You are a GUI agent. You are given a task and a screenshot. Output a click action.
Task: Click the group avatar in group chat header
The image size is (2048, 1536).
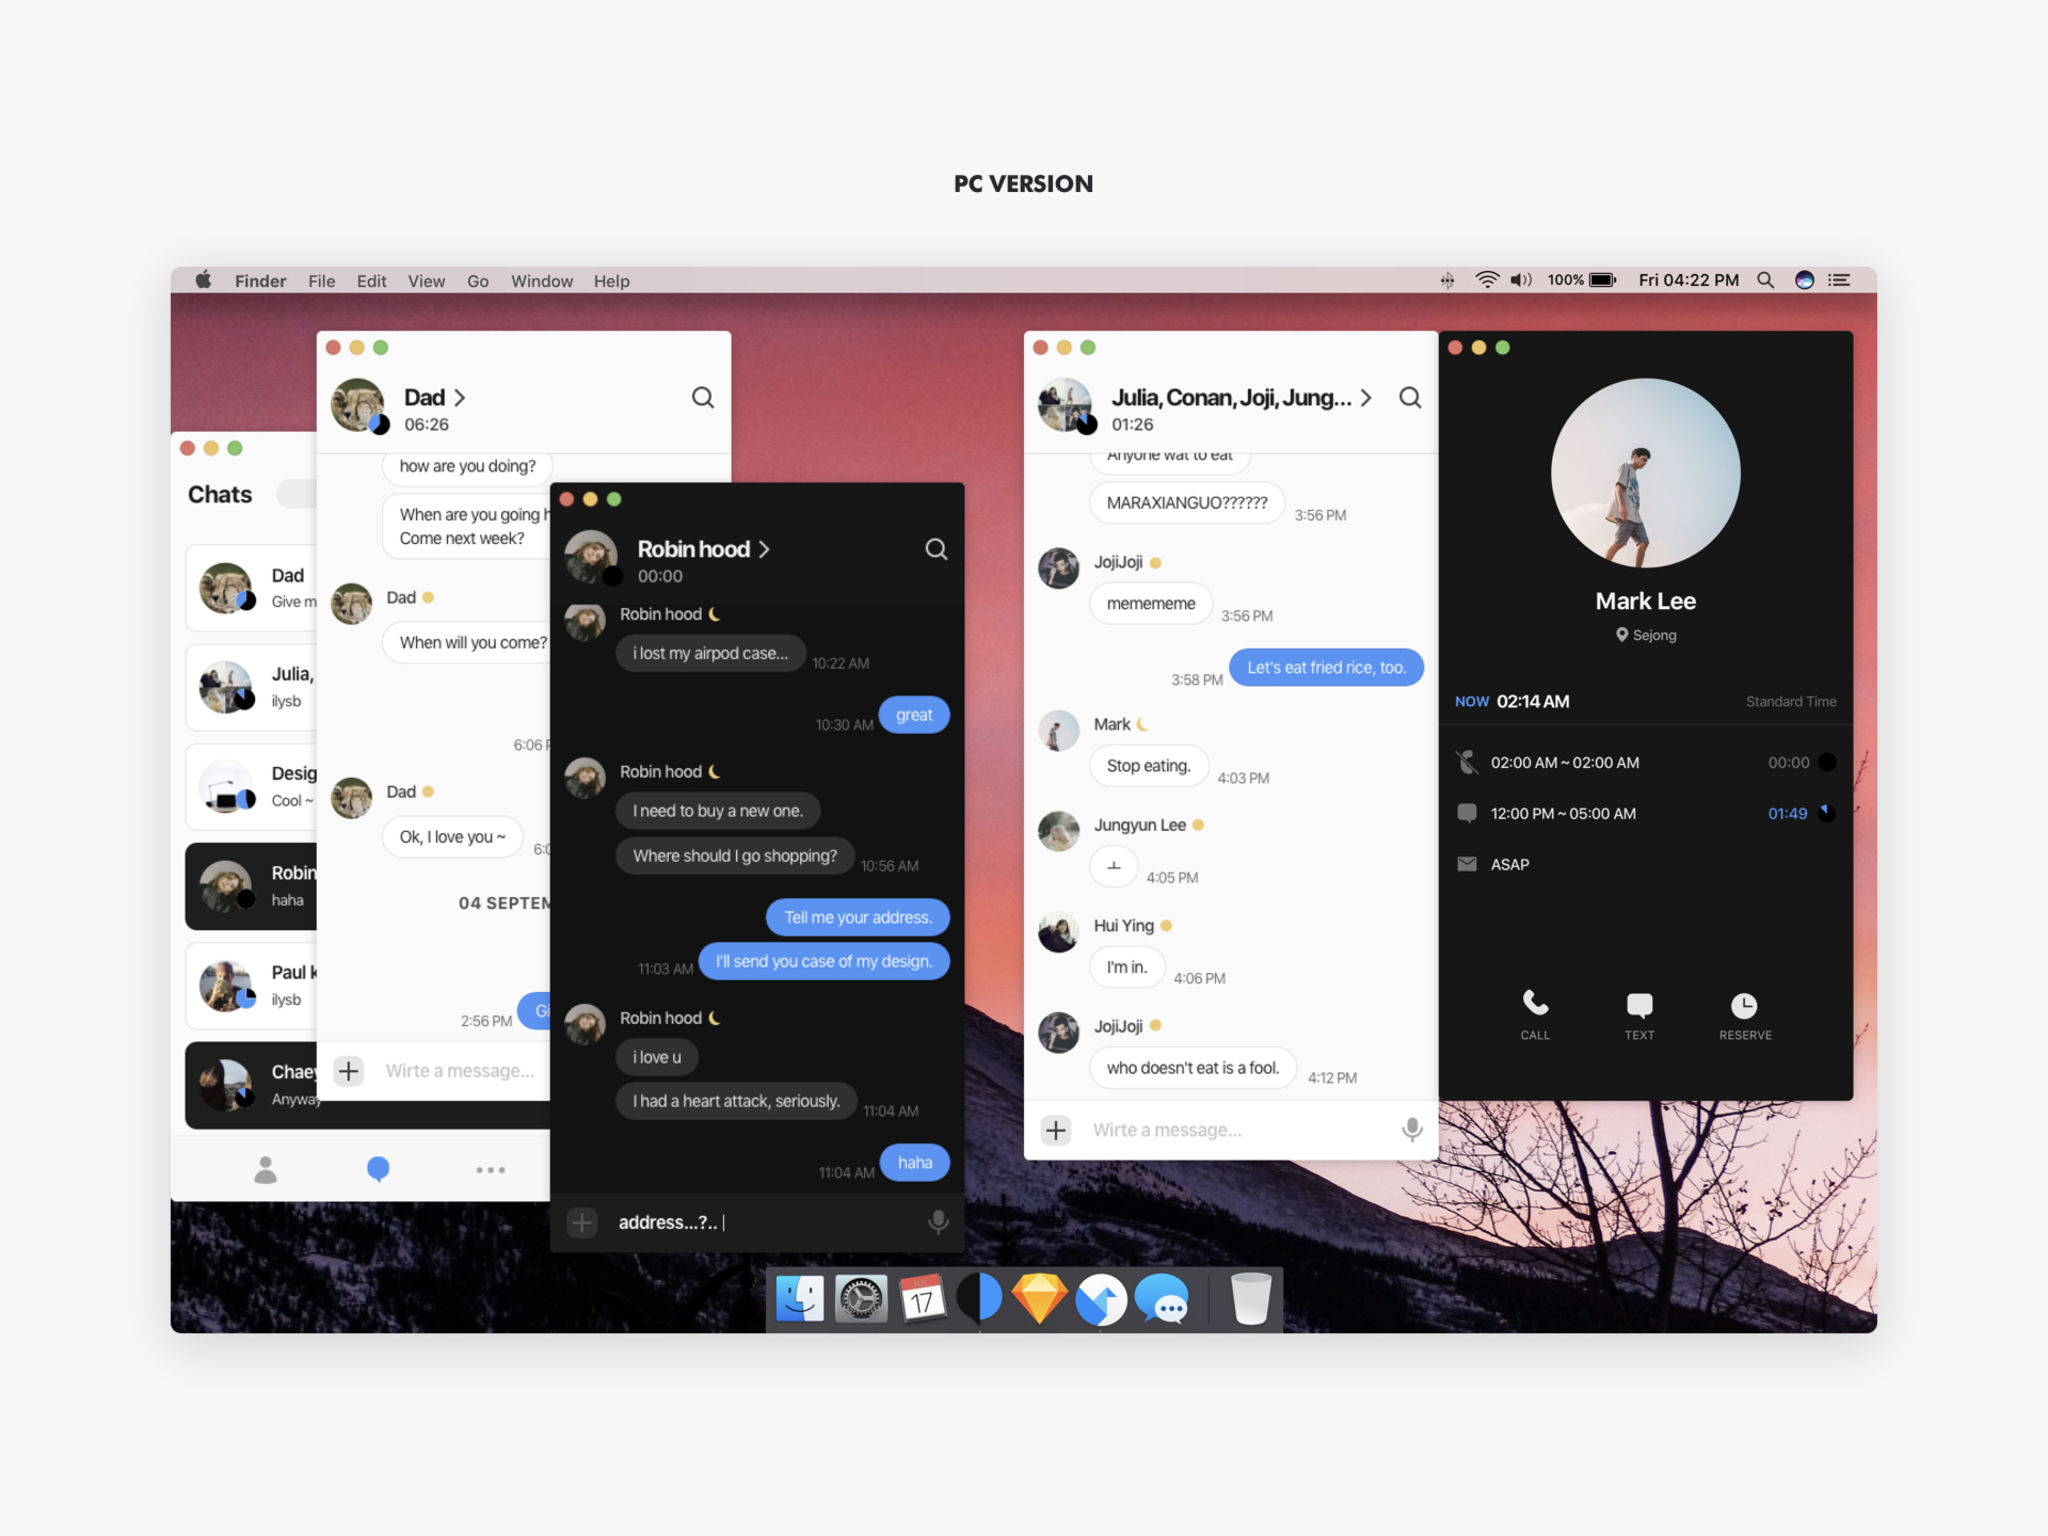pos(1065,405)
